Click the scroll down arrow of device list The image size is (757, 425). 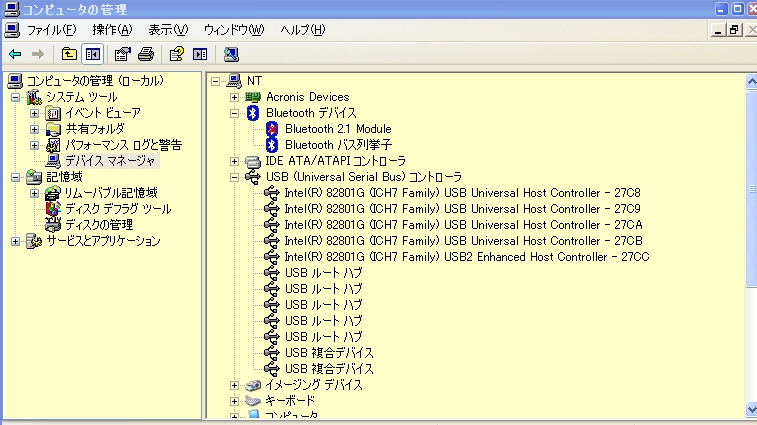tap(752, 410)
